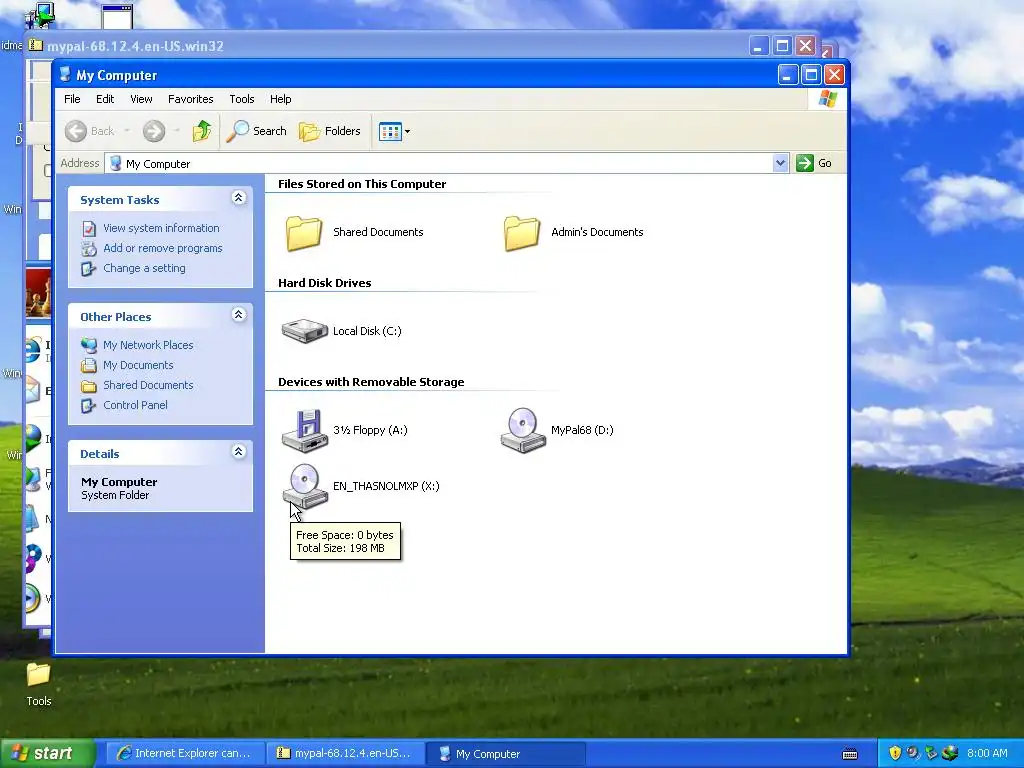Open the Tools folder on desktop
This screenshot has width=1024, height=768.
click(x=39, y=684)
